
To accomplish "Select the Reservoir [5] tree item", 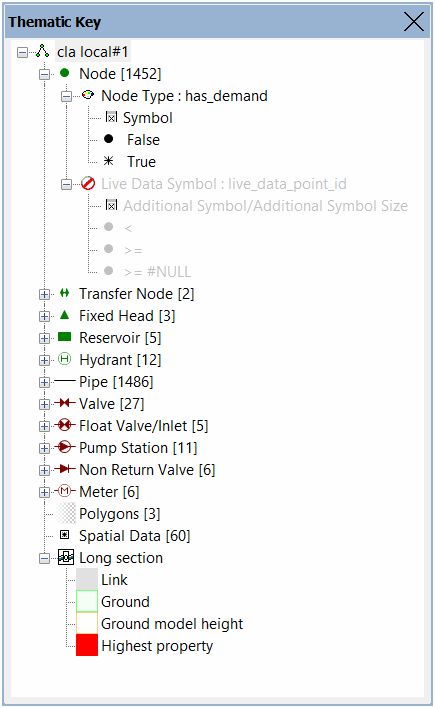I will (x=120, y=338).
